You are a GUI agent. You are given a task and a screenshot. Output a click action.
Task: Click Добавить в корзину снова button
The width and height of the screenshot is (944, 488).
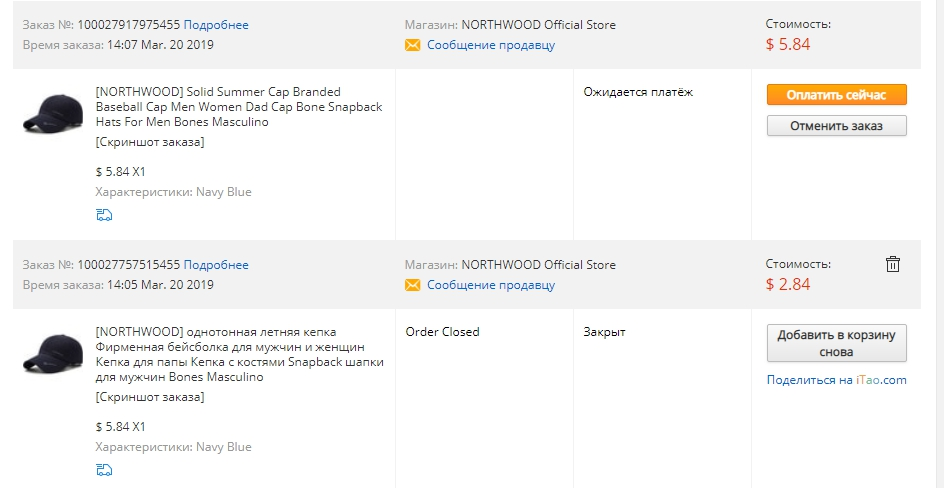pos(836,343)
